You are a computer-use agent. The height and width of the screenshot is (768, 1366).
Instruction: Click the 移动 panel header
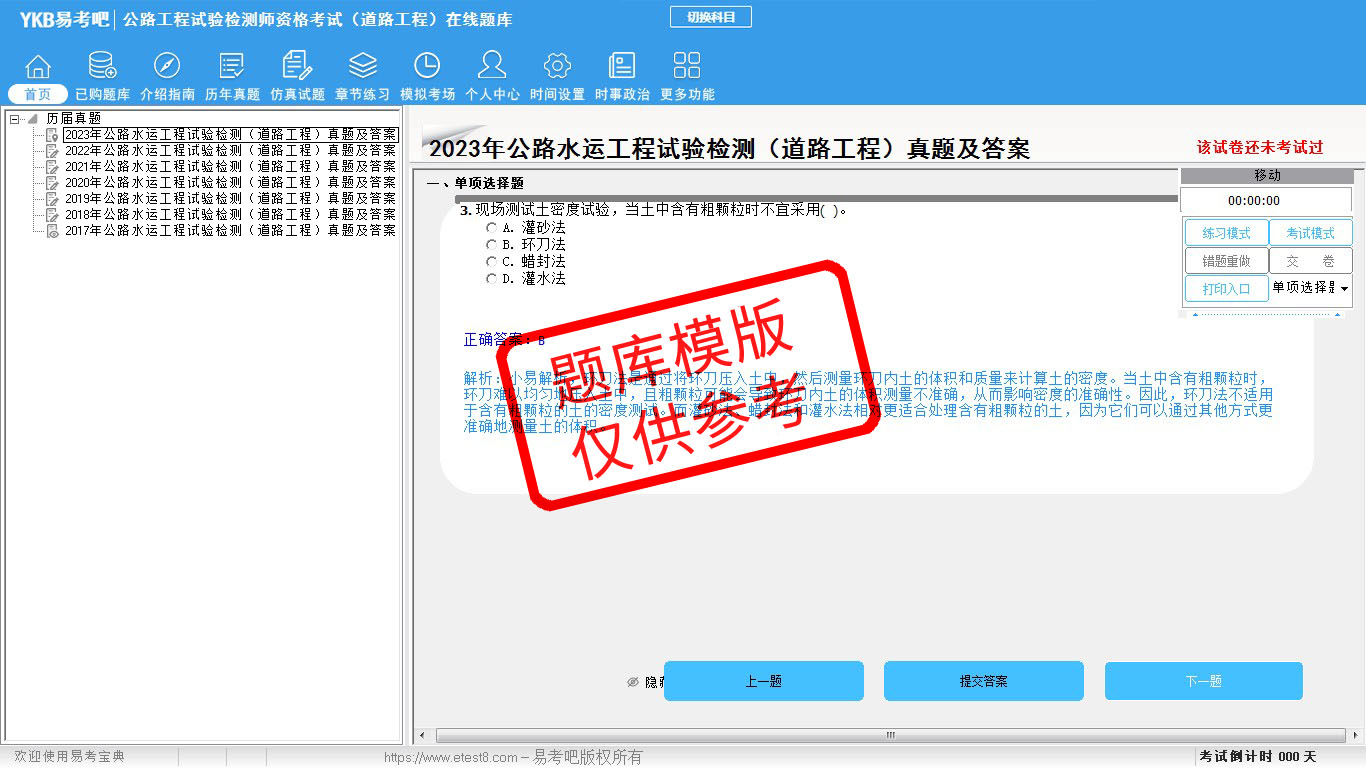[1266, 176]
